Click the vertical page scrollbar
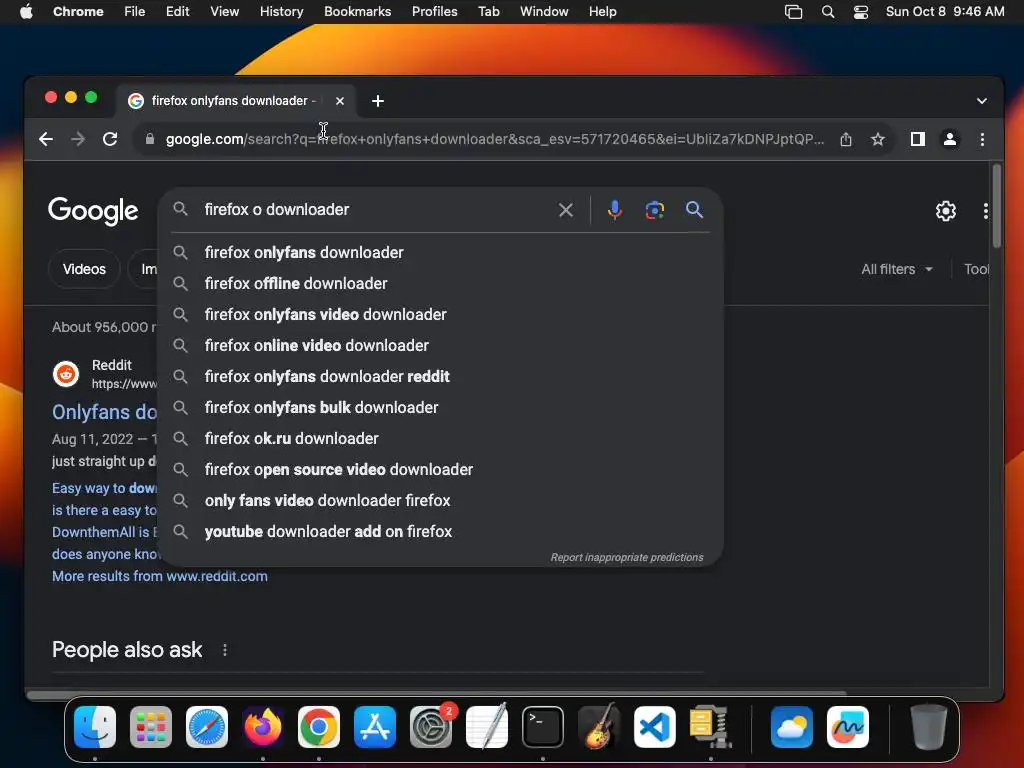The image size is (1024, 768). pyautogui.click(x=997, y=206)
